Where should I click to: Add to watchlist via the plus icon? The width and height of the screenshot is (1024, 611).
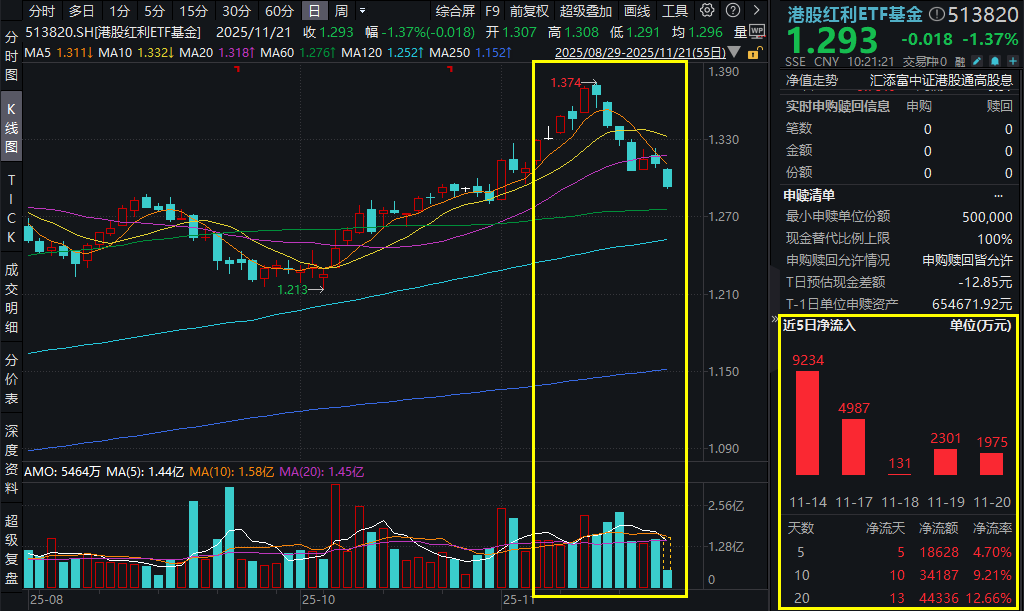(1011, 60)
